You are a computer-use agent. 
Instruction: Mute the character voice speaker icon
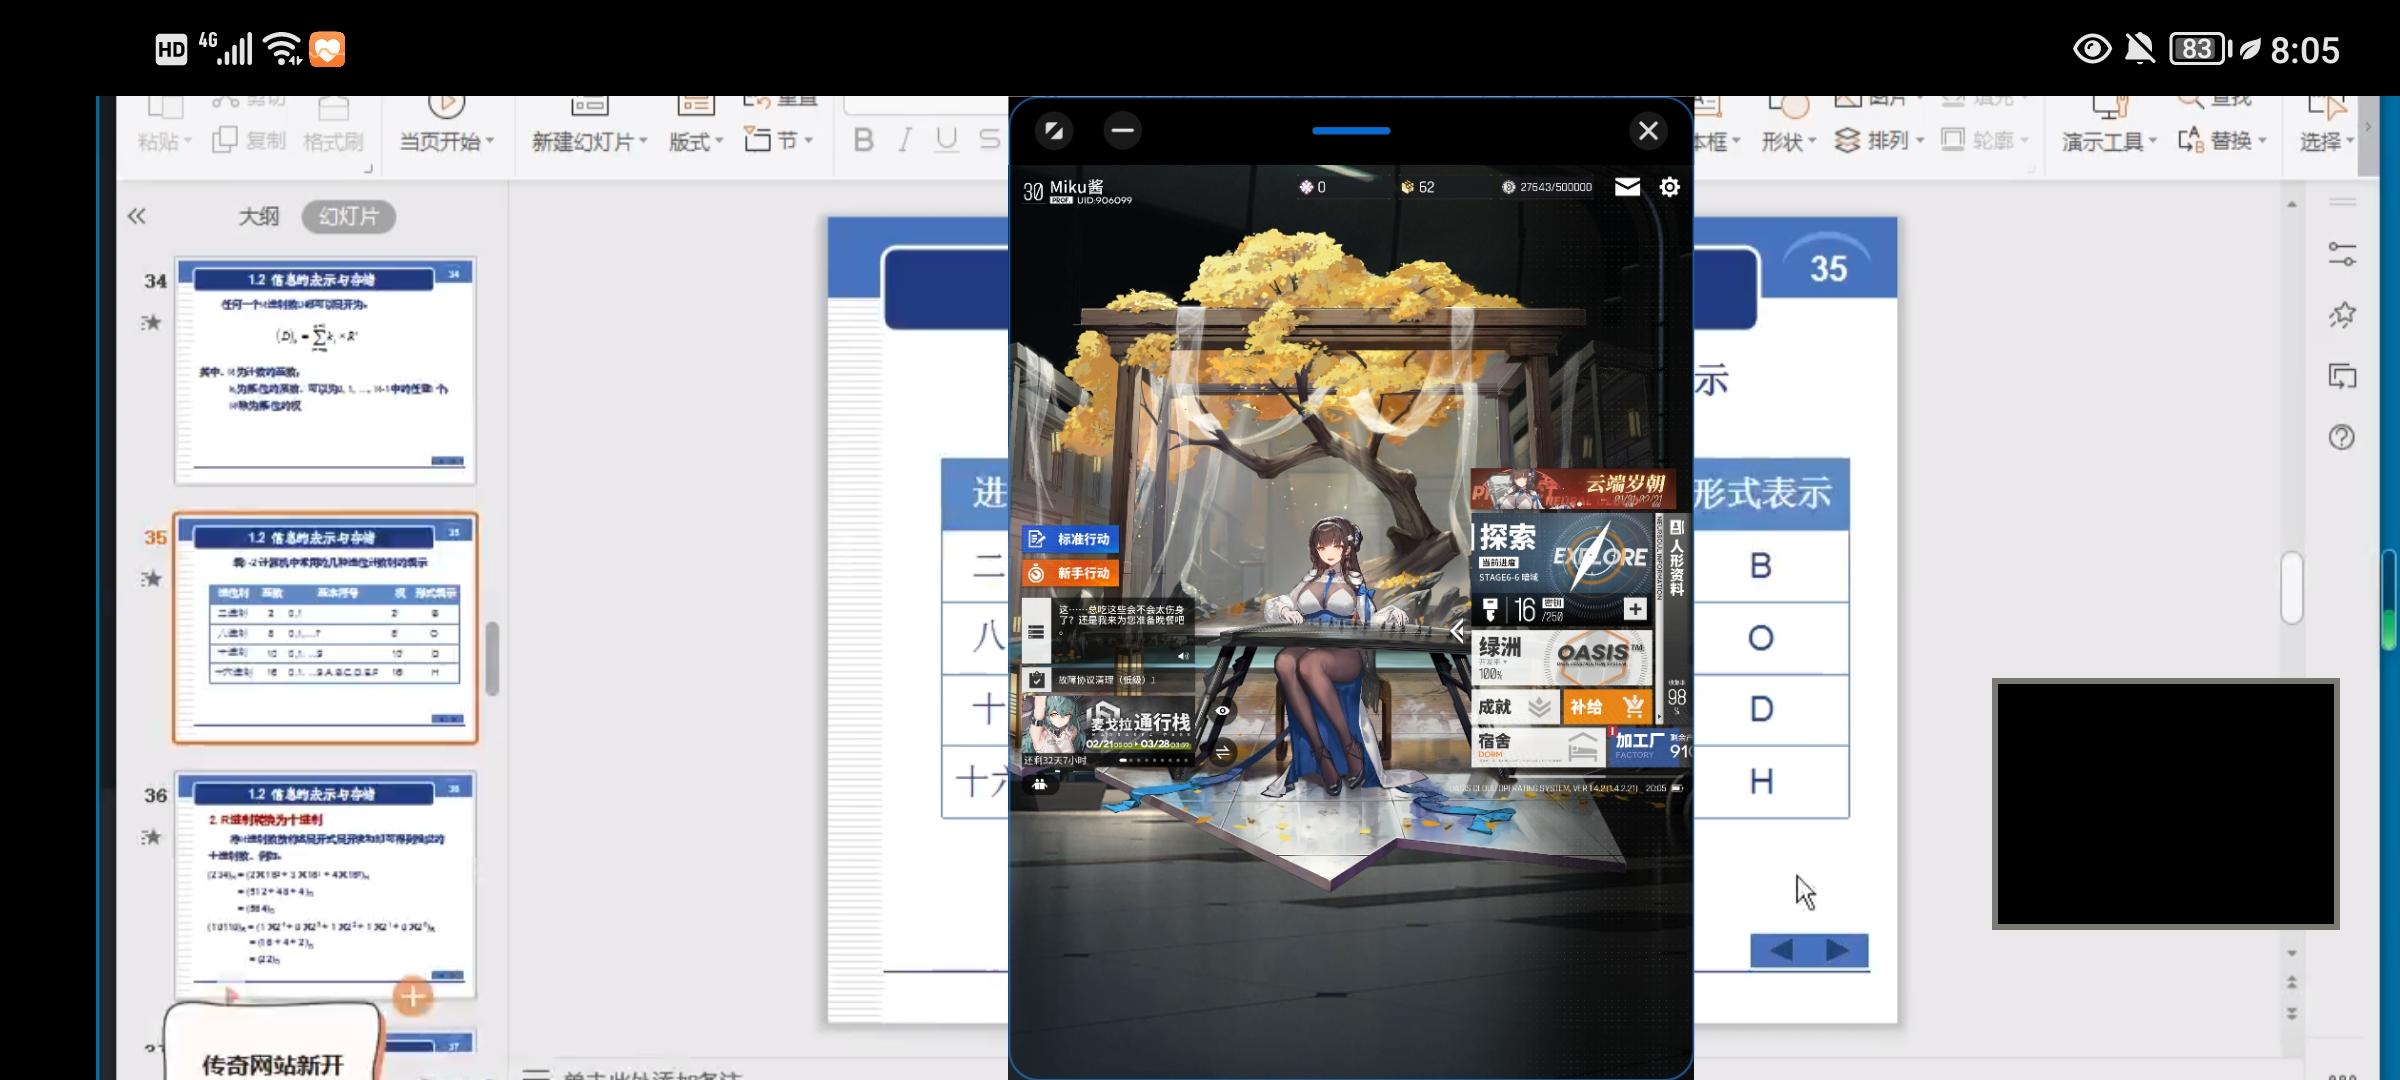pos(1183,656)
